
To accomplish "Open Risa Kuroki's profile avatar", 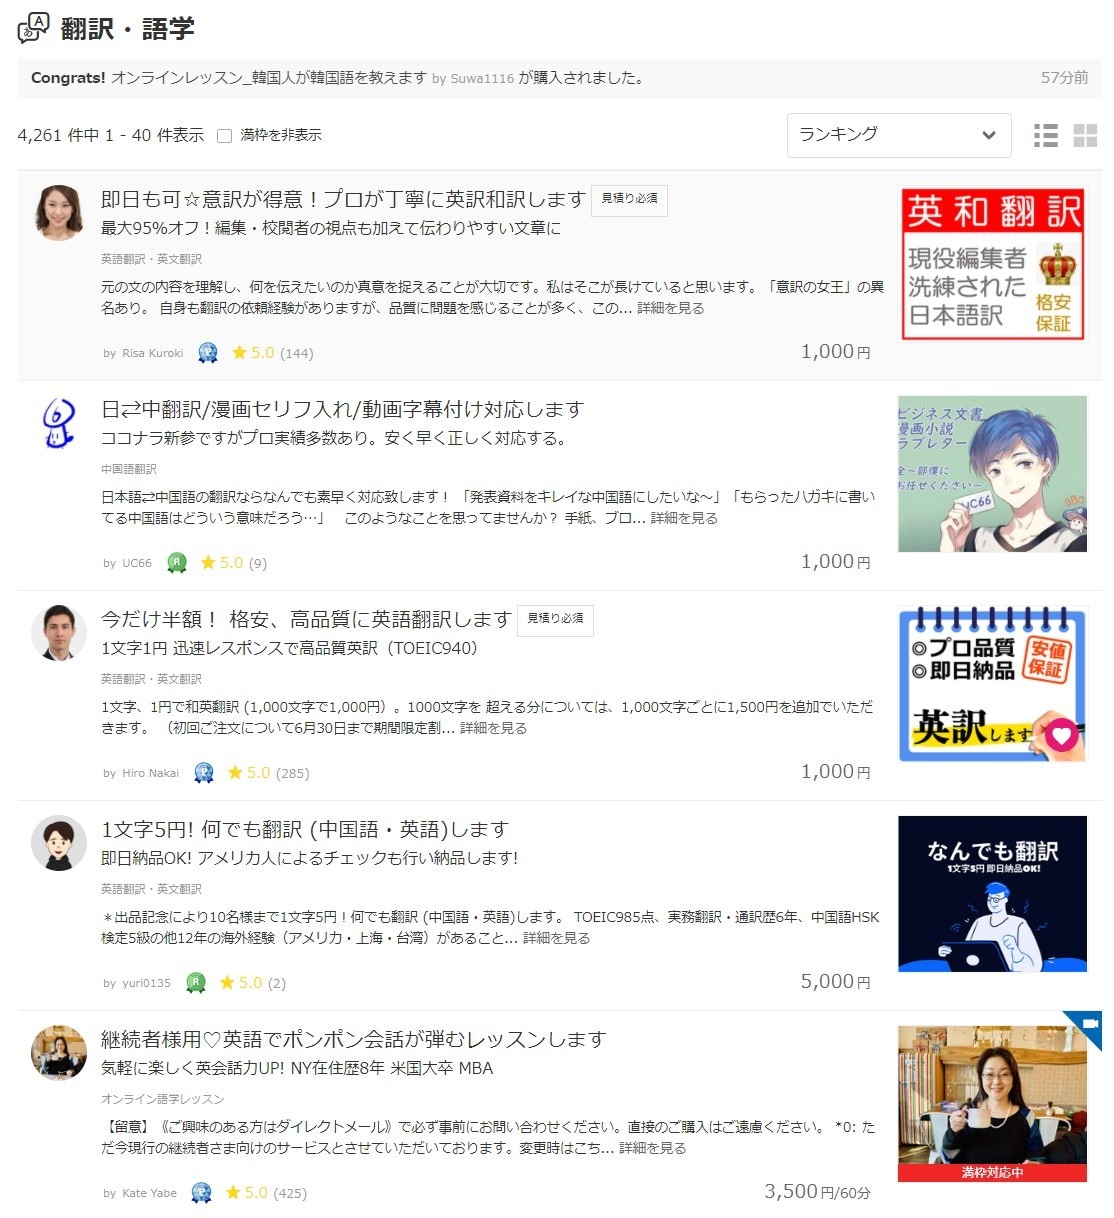I will [59, 212].
